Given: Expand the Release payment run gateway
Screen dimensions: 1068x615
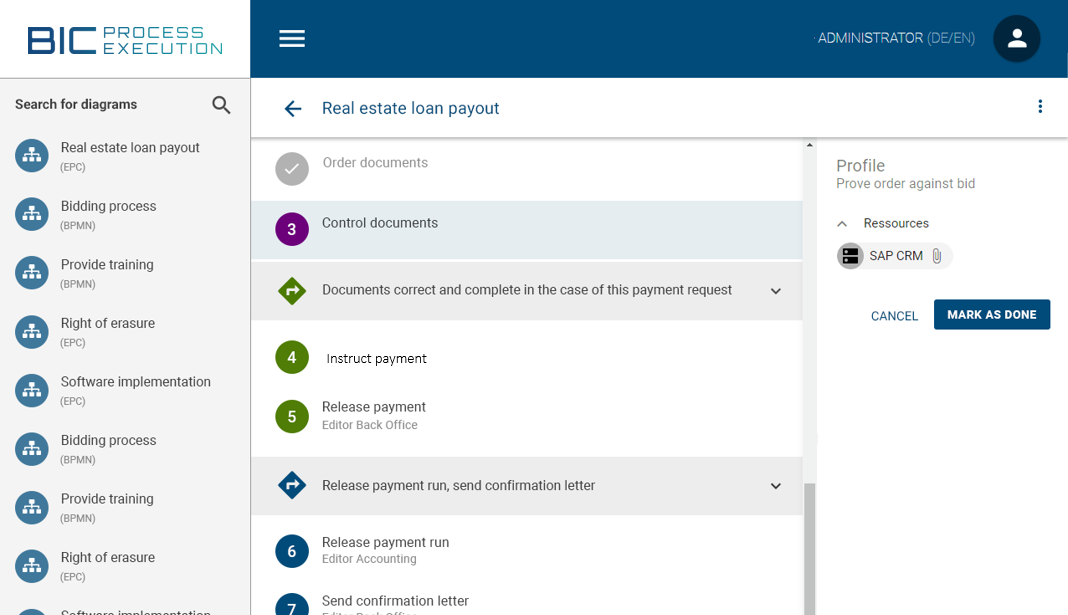Looking at the screenshot, I should tap(775, 486).
